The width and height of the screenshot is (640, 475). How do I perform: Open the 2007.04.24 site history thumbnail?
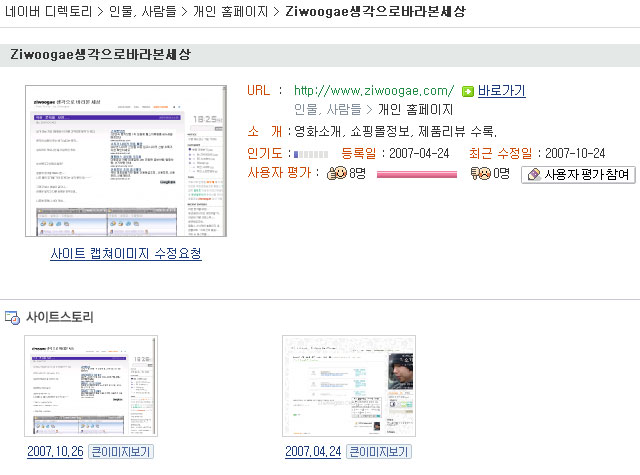(349, 386)
